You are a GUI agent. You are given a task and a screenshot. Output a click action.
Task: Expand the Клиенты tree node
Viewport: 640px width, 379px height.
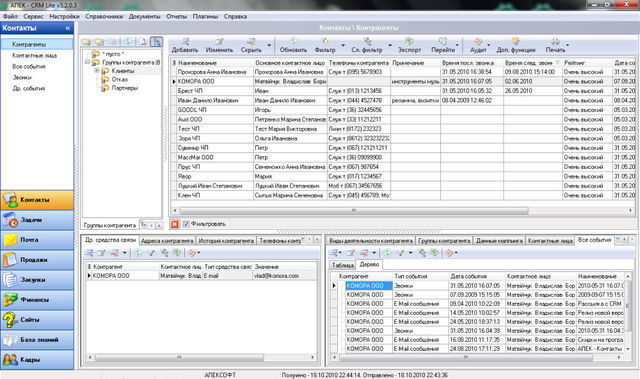point(97,71)
